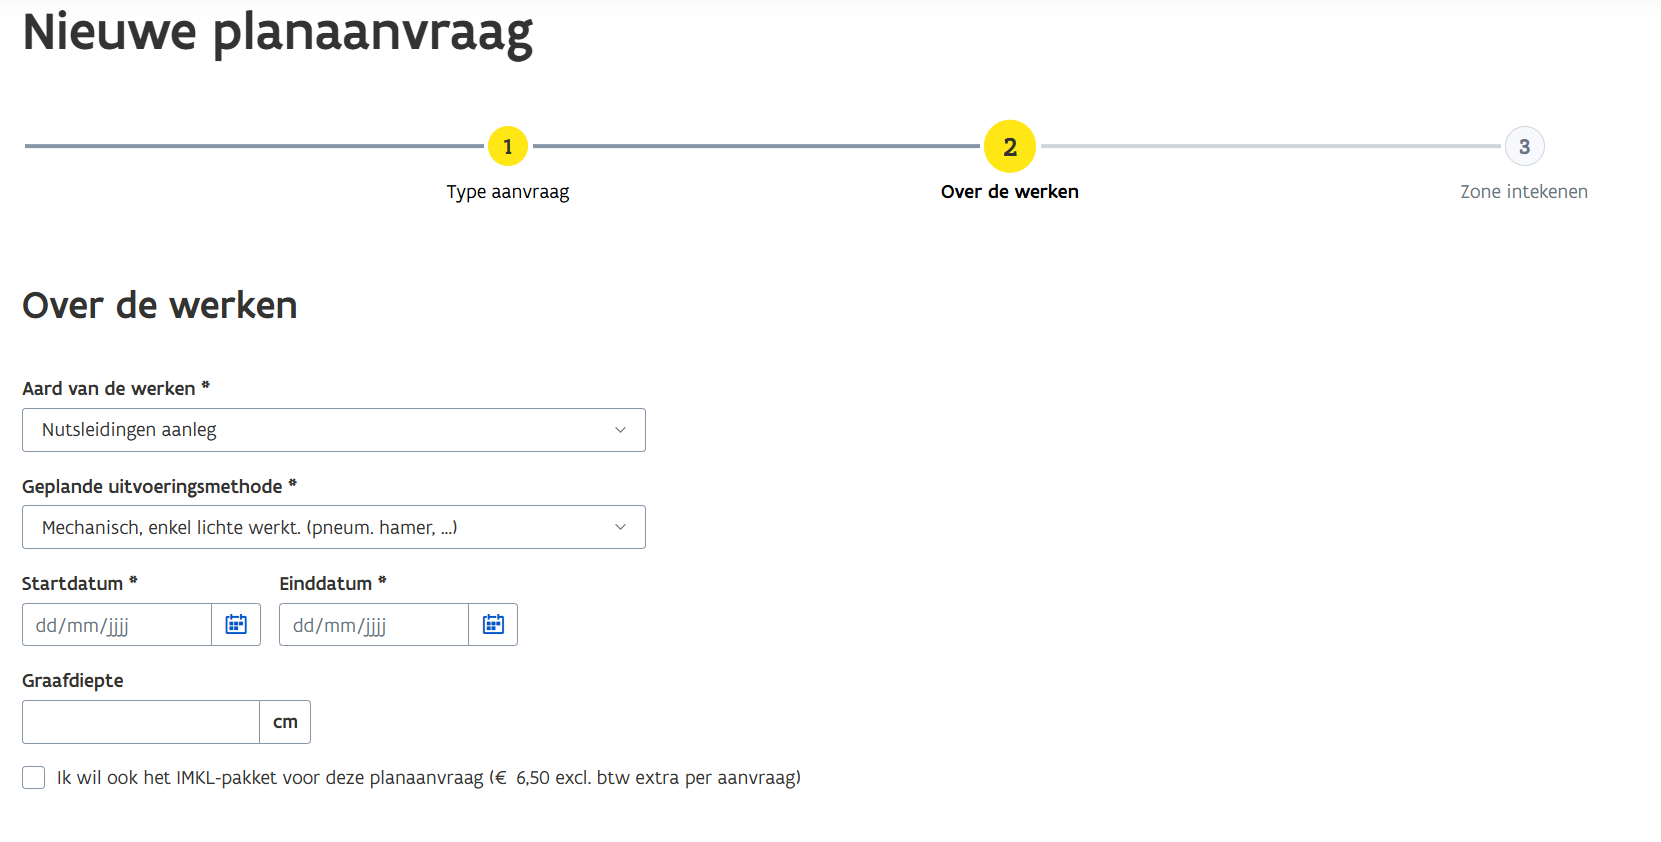Click step 3 circle in progress bar

[1524, 147]
